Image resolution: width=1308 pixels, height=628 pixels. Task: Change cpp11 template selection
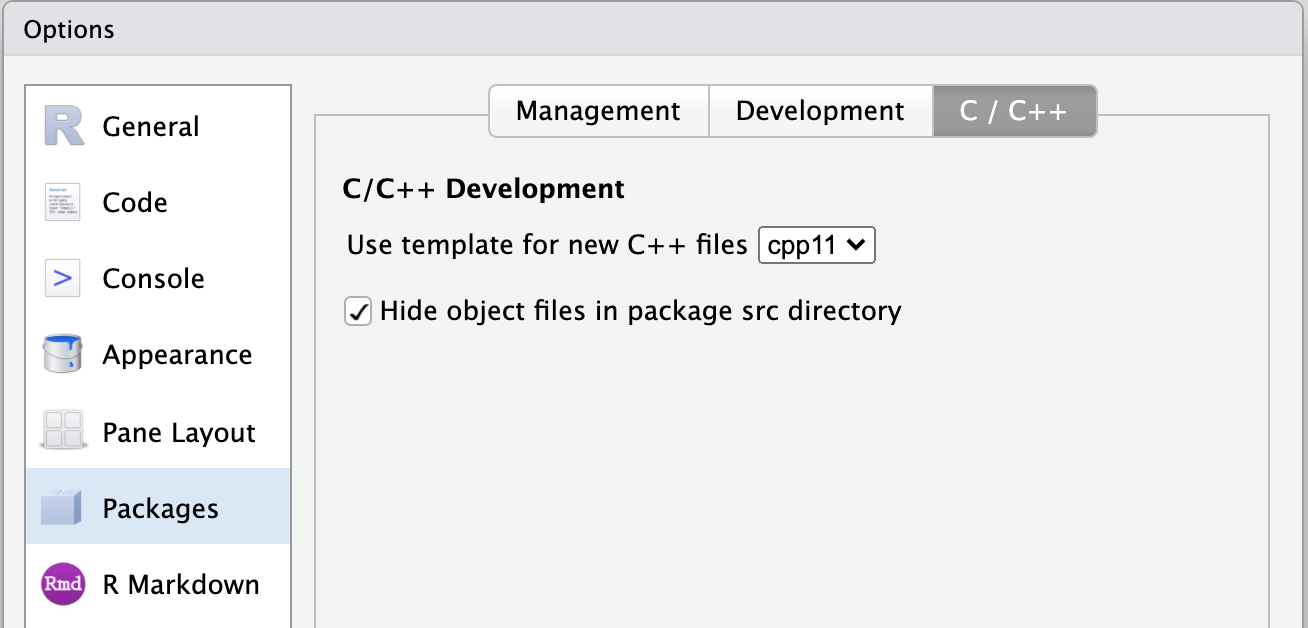click(816, 245)
